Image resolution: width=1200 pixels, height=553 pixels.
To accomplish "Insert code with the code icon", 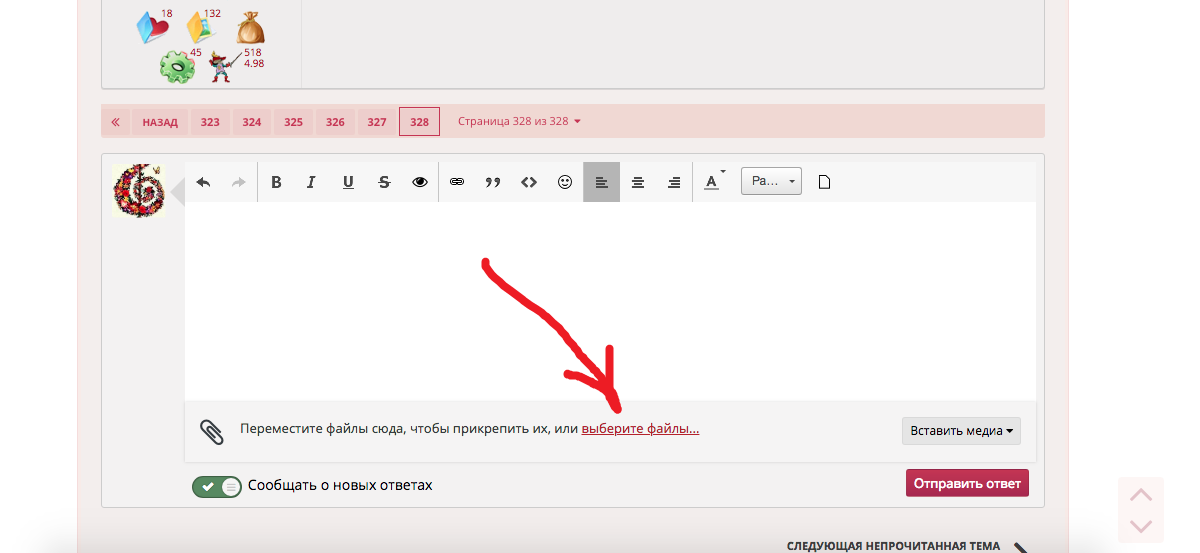I will click(529, 182).
